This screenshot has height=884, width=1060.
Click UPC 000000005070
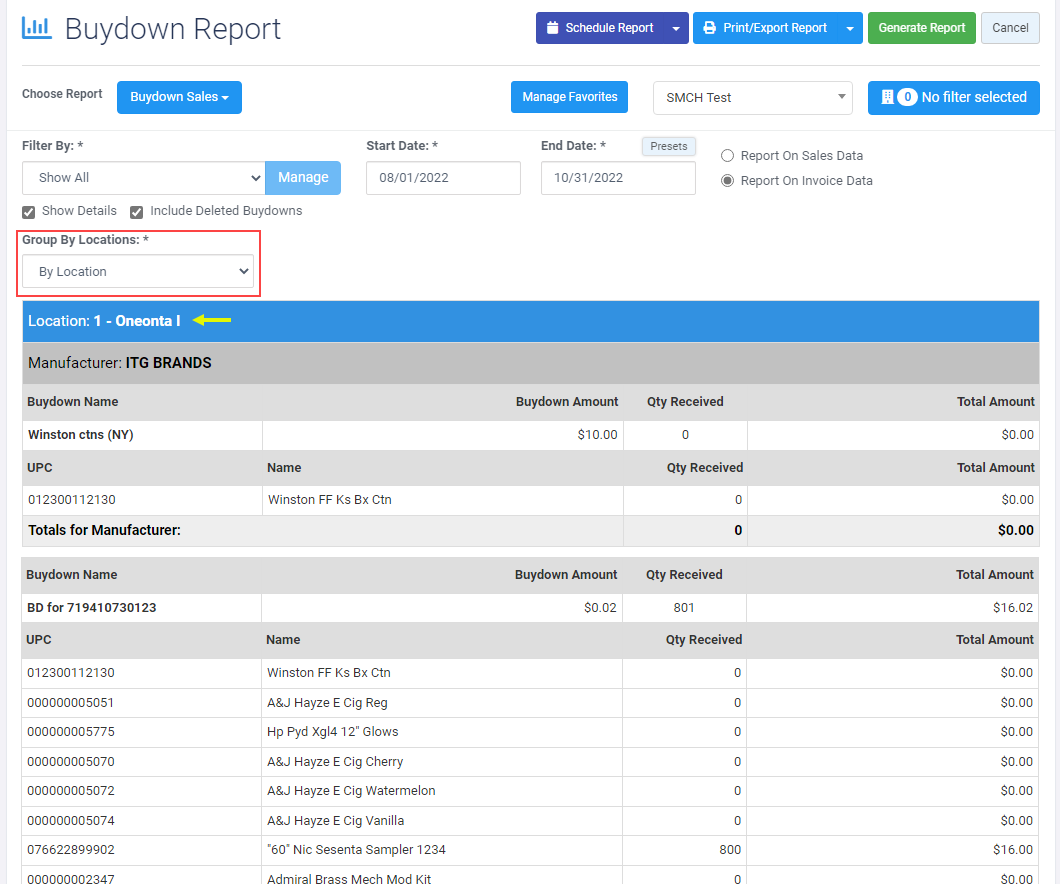click(x=71, y=762)
